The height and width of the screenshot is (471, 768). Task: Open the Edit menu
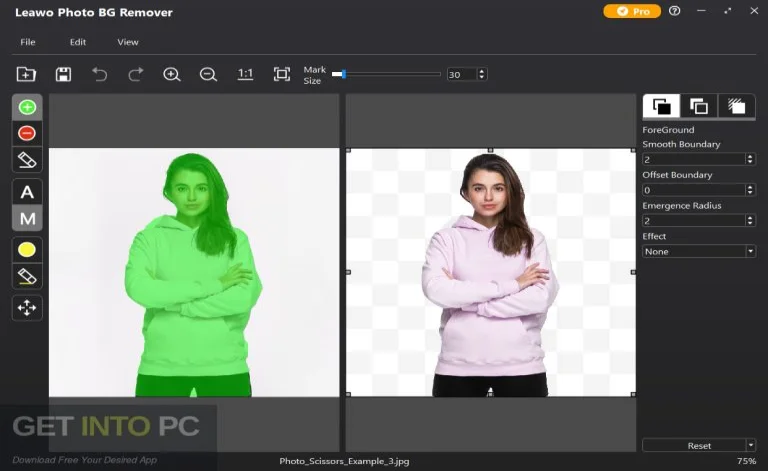(78, 42)
